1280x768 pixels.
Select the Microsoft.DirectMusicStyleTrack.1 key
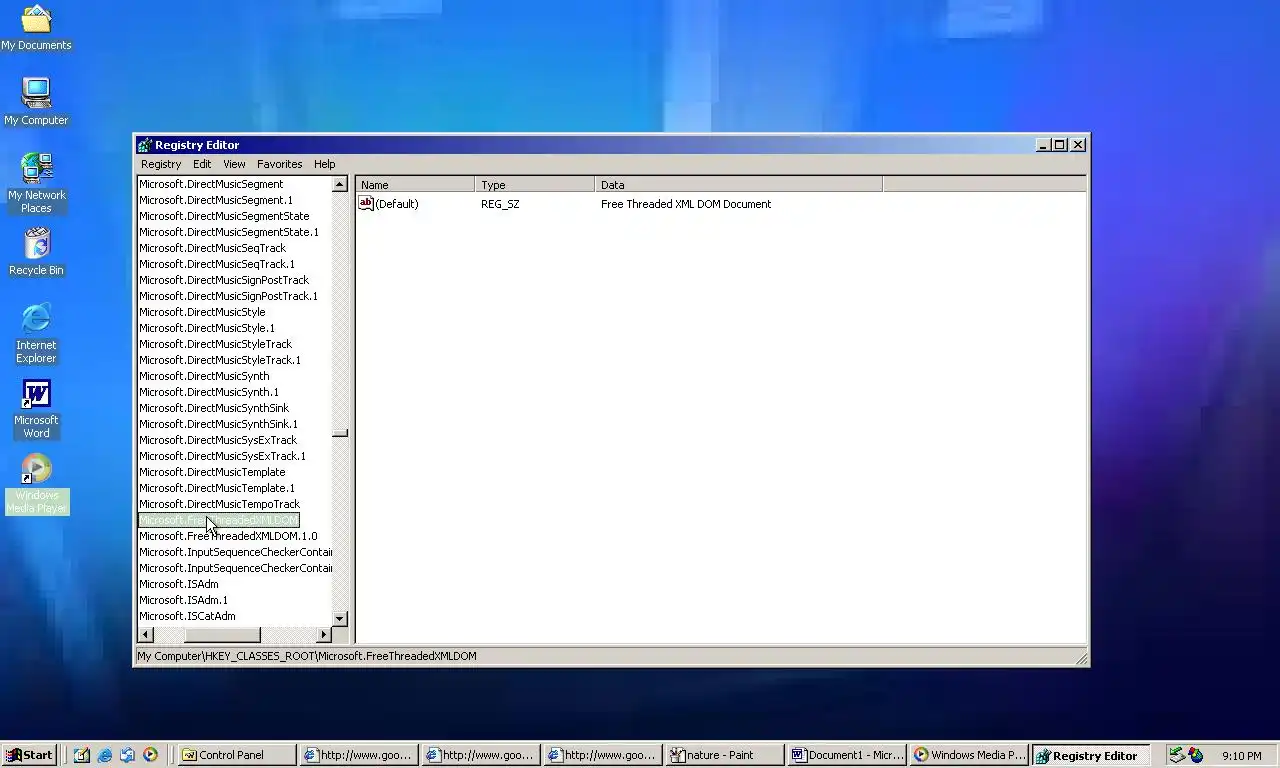(x=220, y=360)
